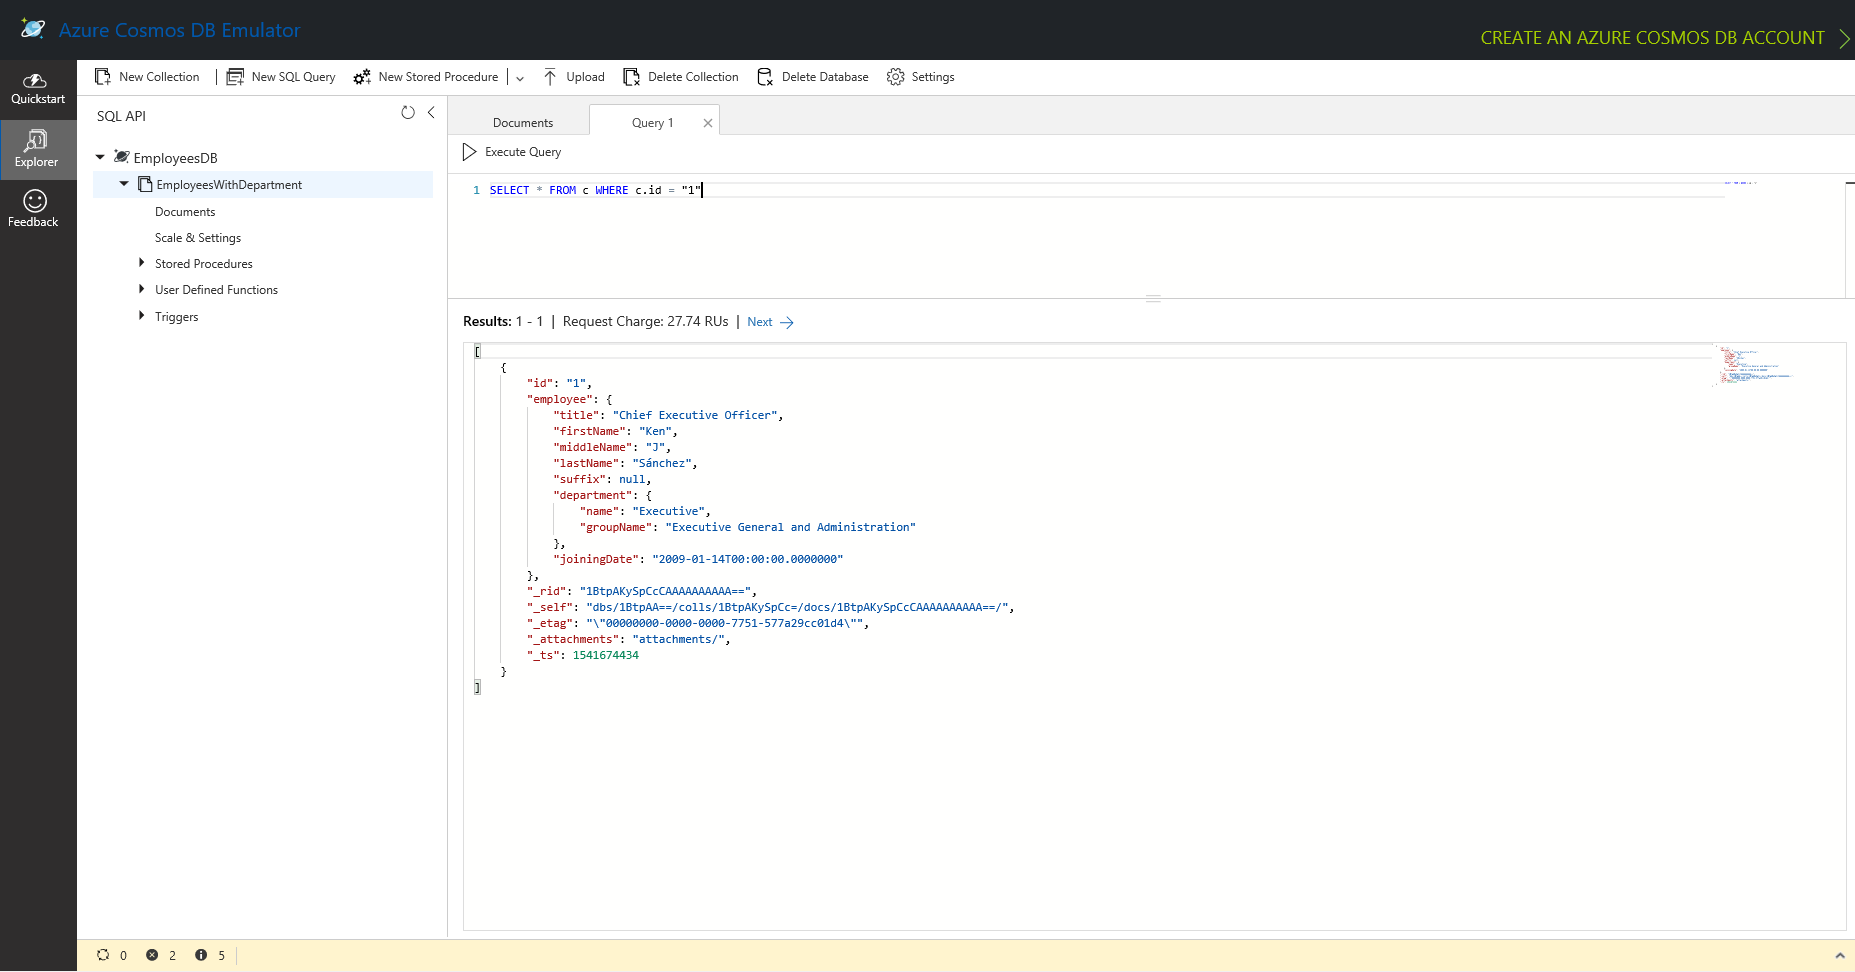Click the Delete Collection button label
The image size is (1855, 972).
[x=693, y=77]
